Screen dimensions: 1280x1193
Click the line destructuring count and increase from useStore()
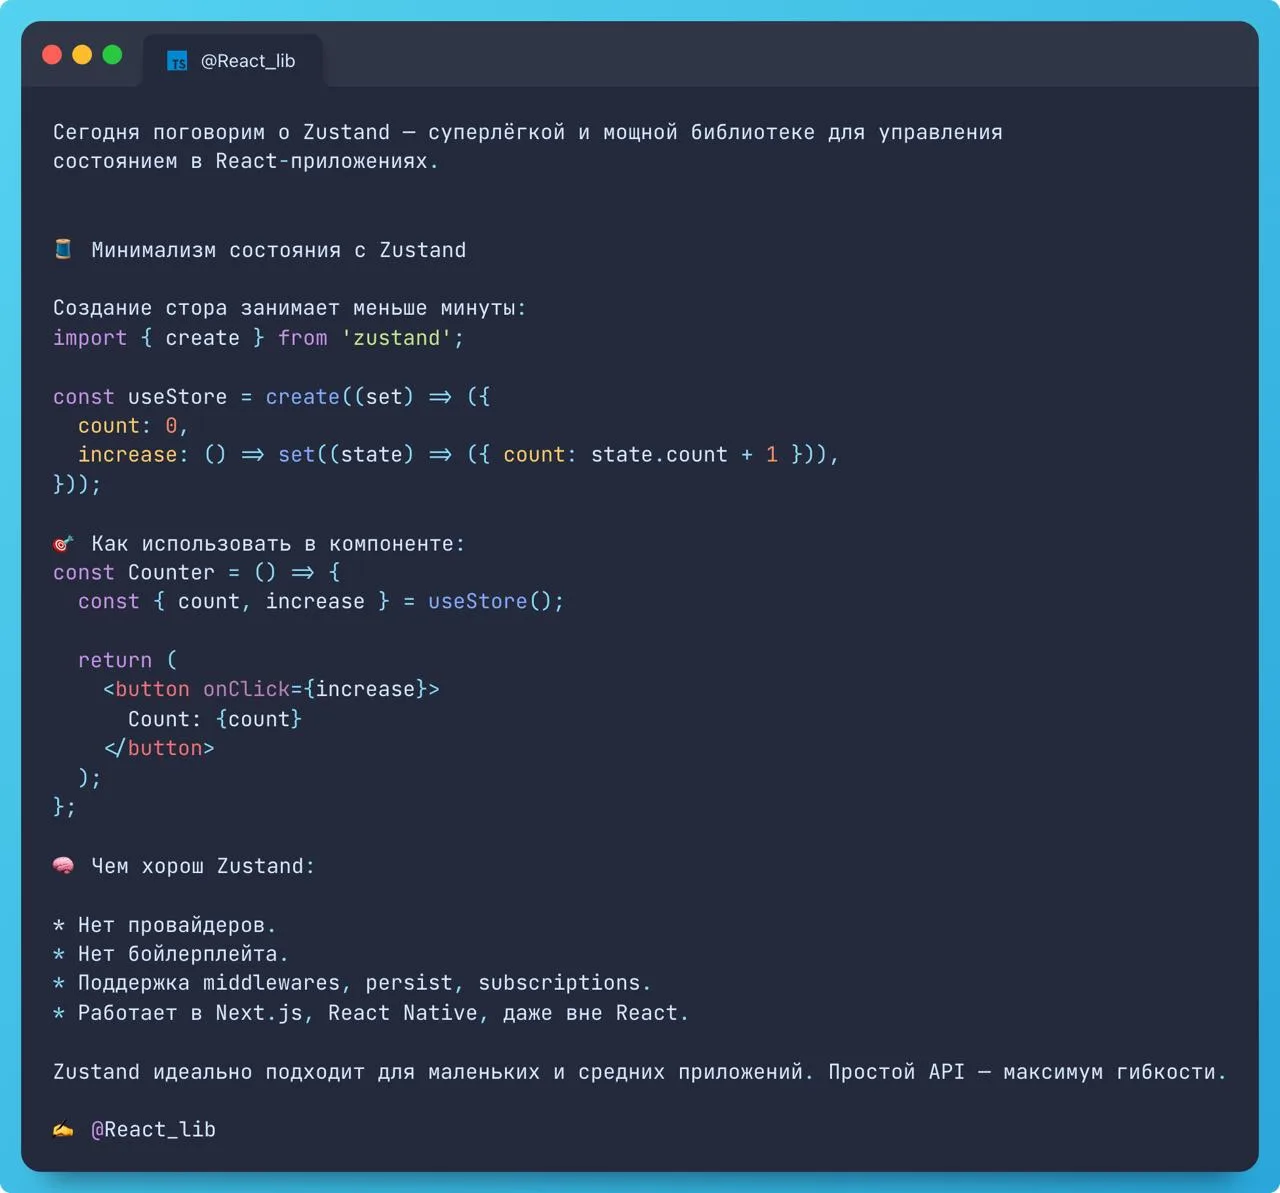tap(321, 601)
